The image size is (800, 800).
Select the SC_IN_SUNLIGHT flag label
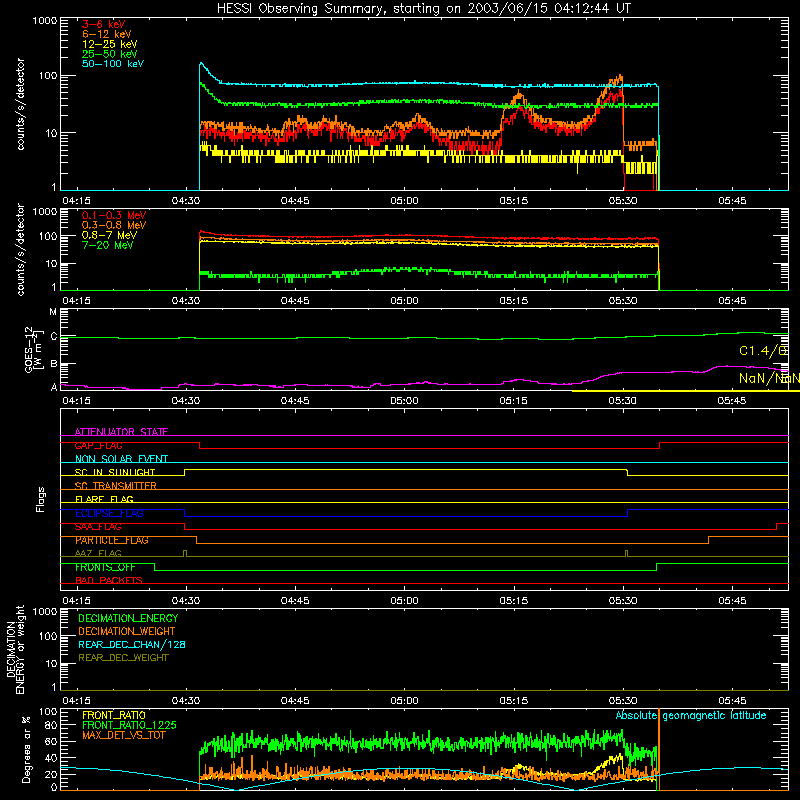[x=115, y=472]
